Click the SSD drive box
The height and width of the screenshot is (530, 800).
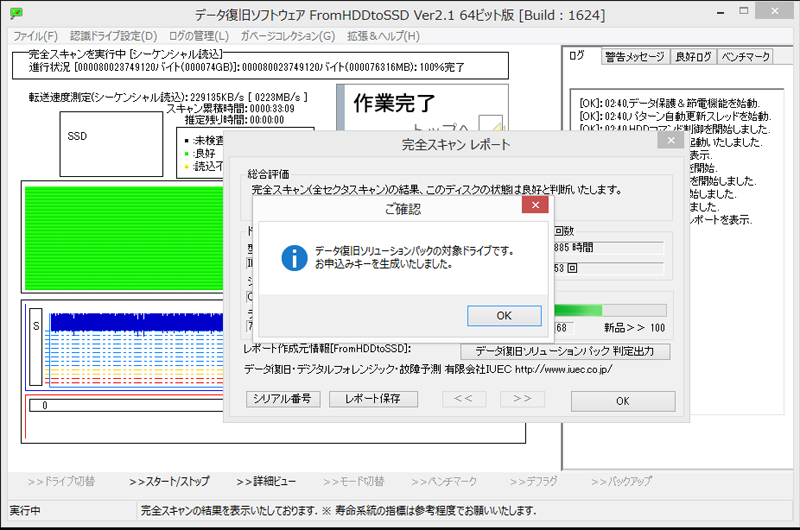pos(111,144)
